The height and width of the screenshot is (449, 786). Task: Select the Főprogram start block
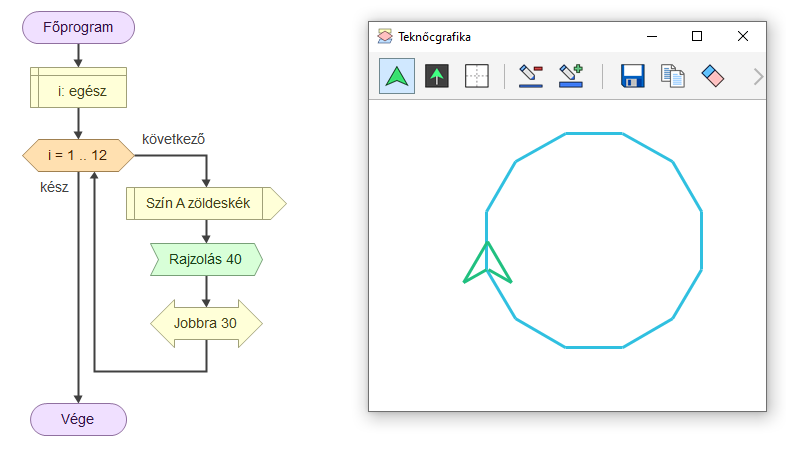[x=78, y=28]
